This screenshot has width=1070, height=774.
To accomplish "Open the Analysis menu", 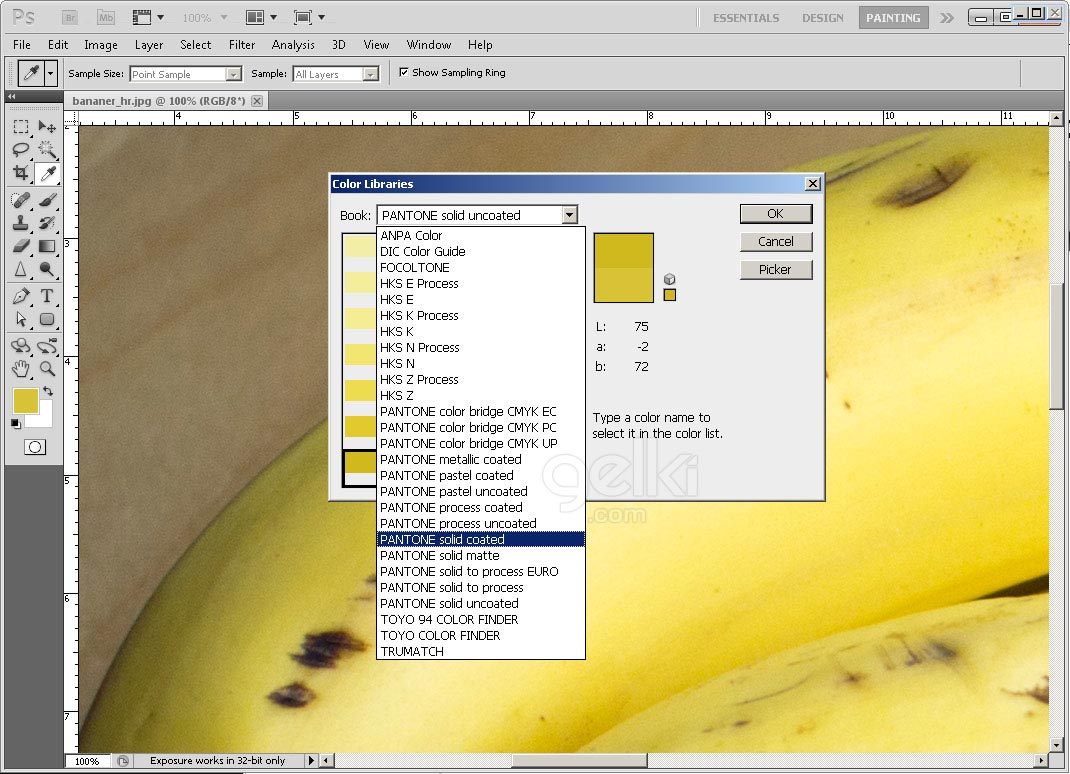I will click(293, 44).
